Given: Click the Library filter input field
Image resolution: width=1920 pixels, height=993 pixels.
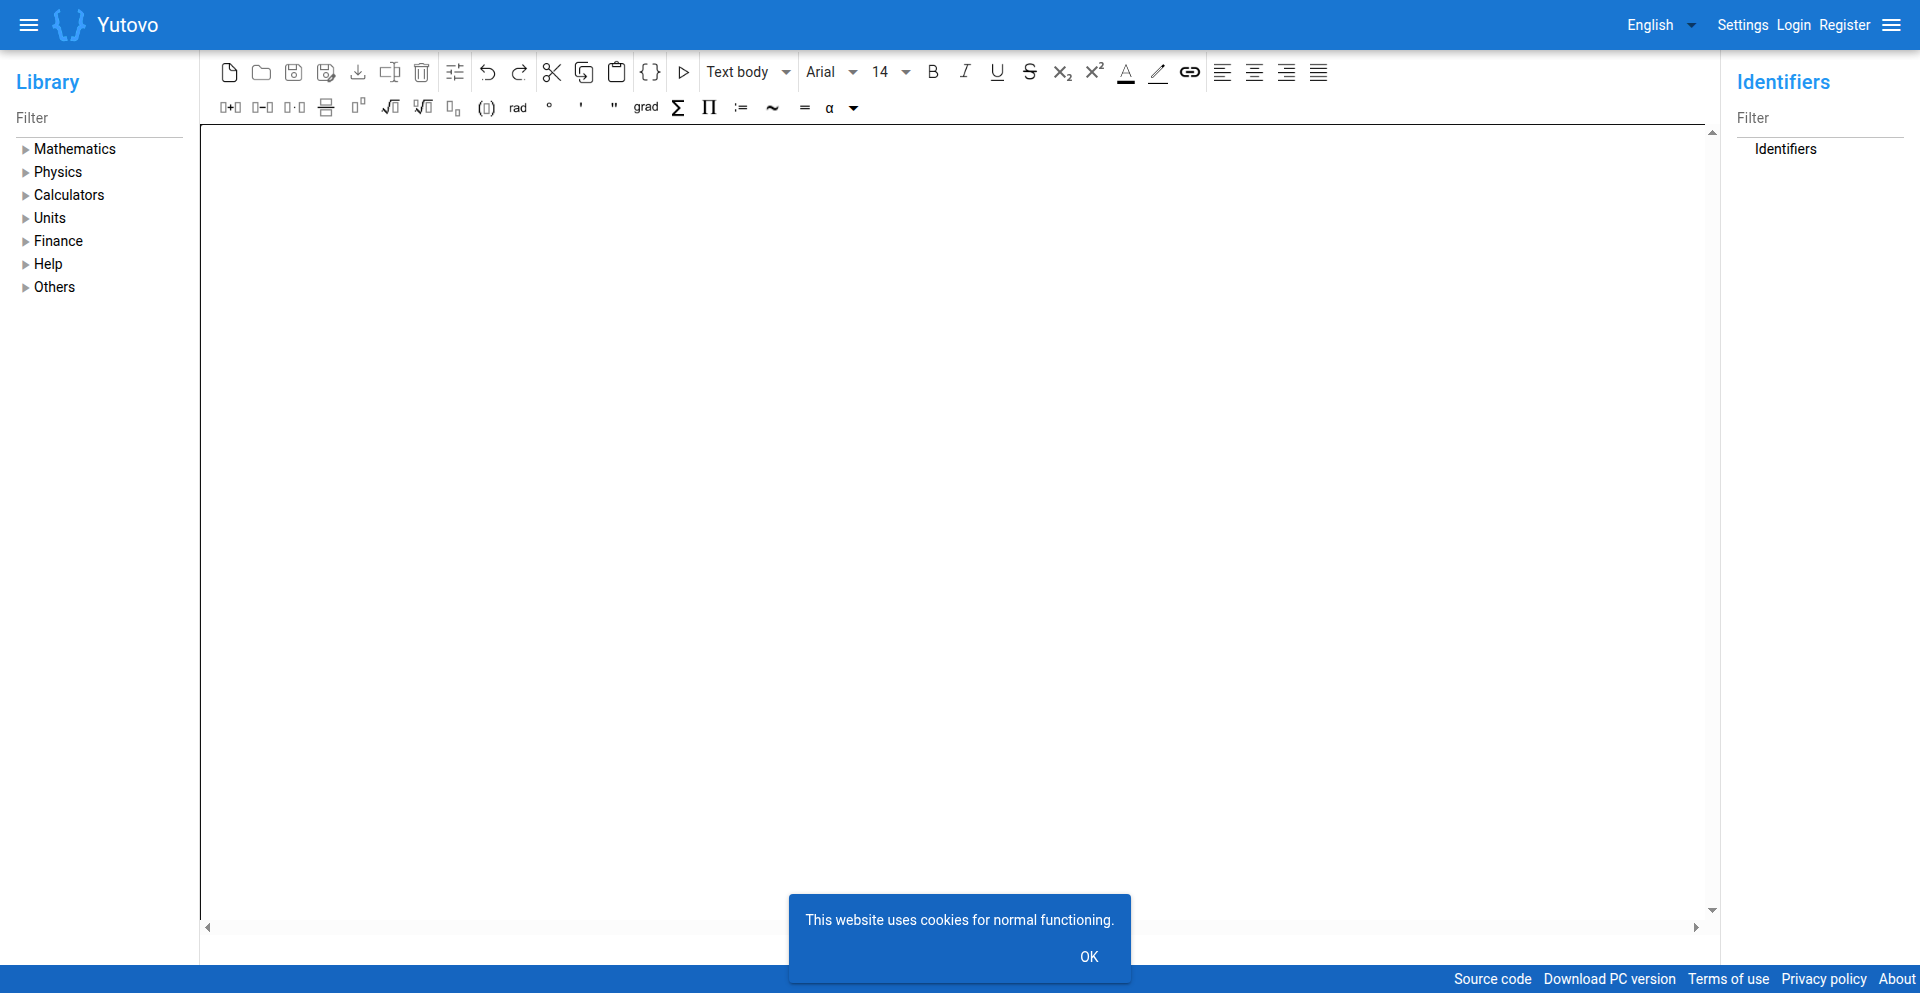Looking at the screenshot, I should 99,118.
